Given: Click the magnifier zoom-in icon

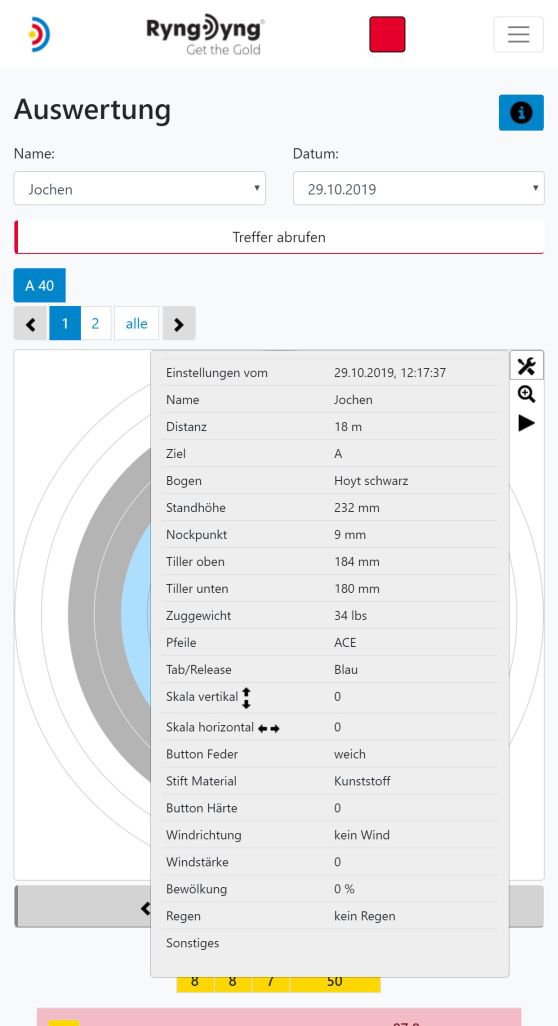Looking at the screenshot, I should 527,394.
